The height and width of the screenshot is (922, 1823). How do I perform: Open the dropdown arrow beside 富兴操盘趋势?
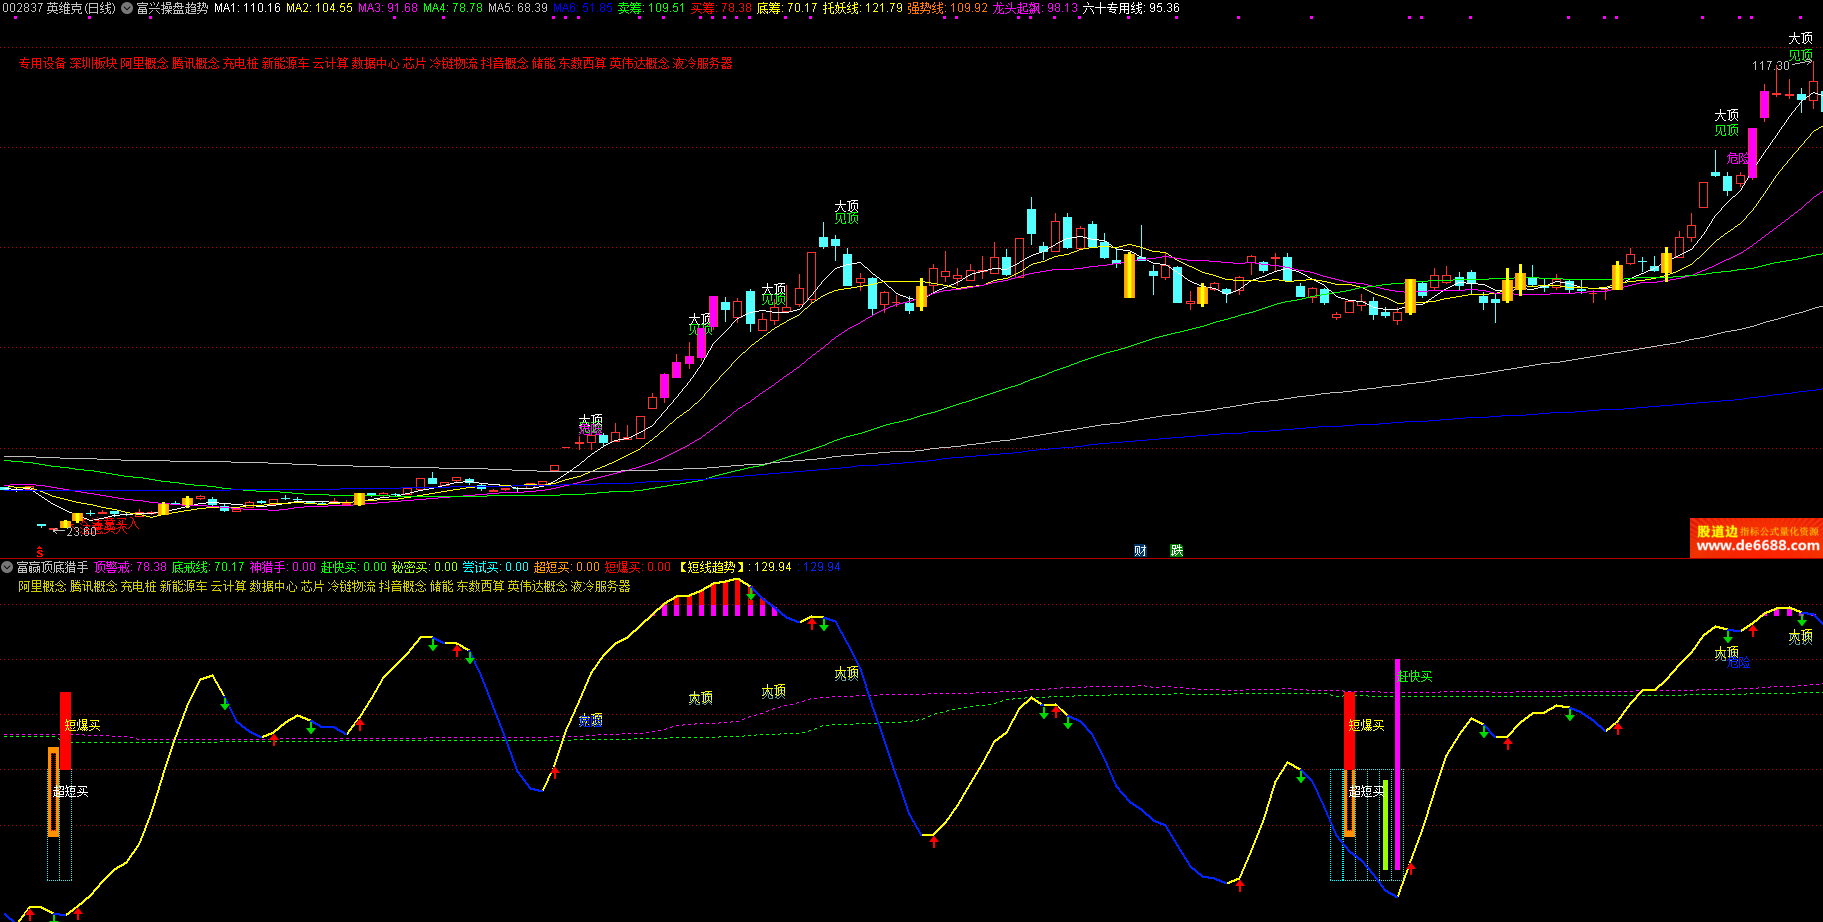click(x=126, y=8)
